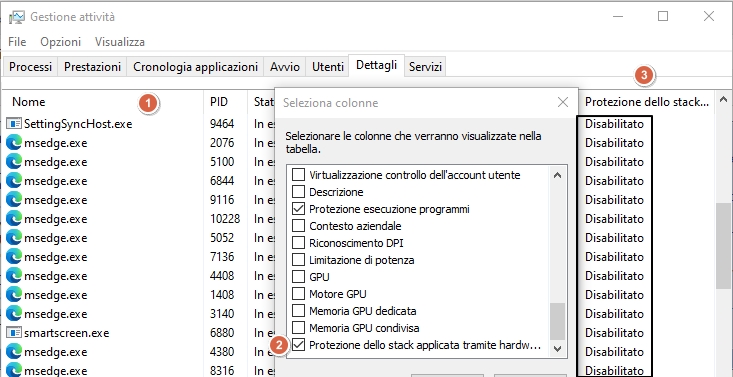The image size is (733, 377).
Task: Click process table scrollbar up arrow
Action: 723,99
